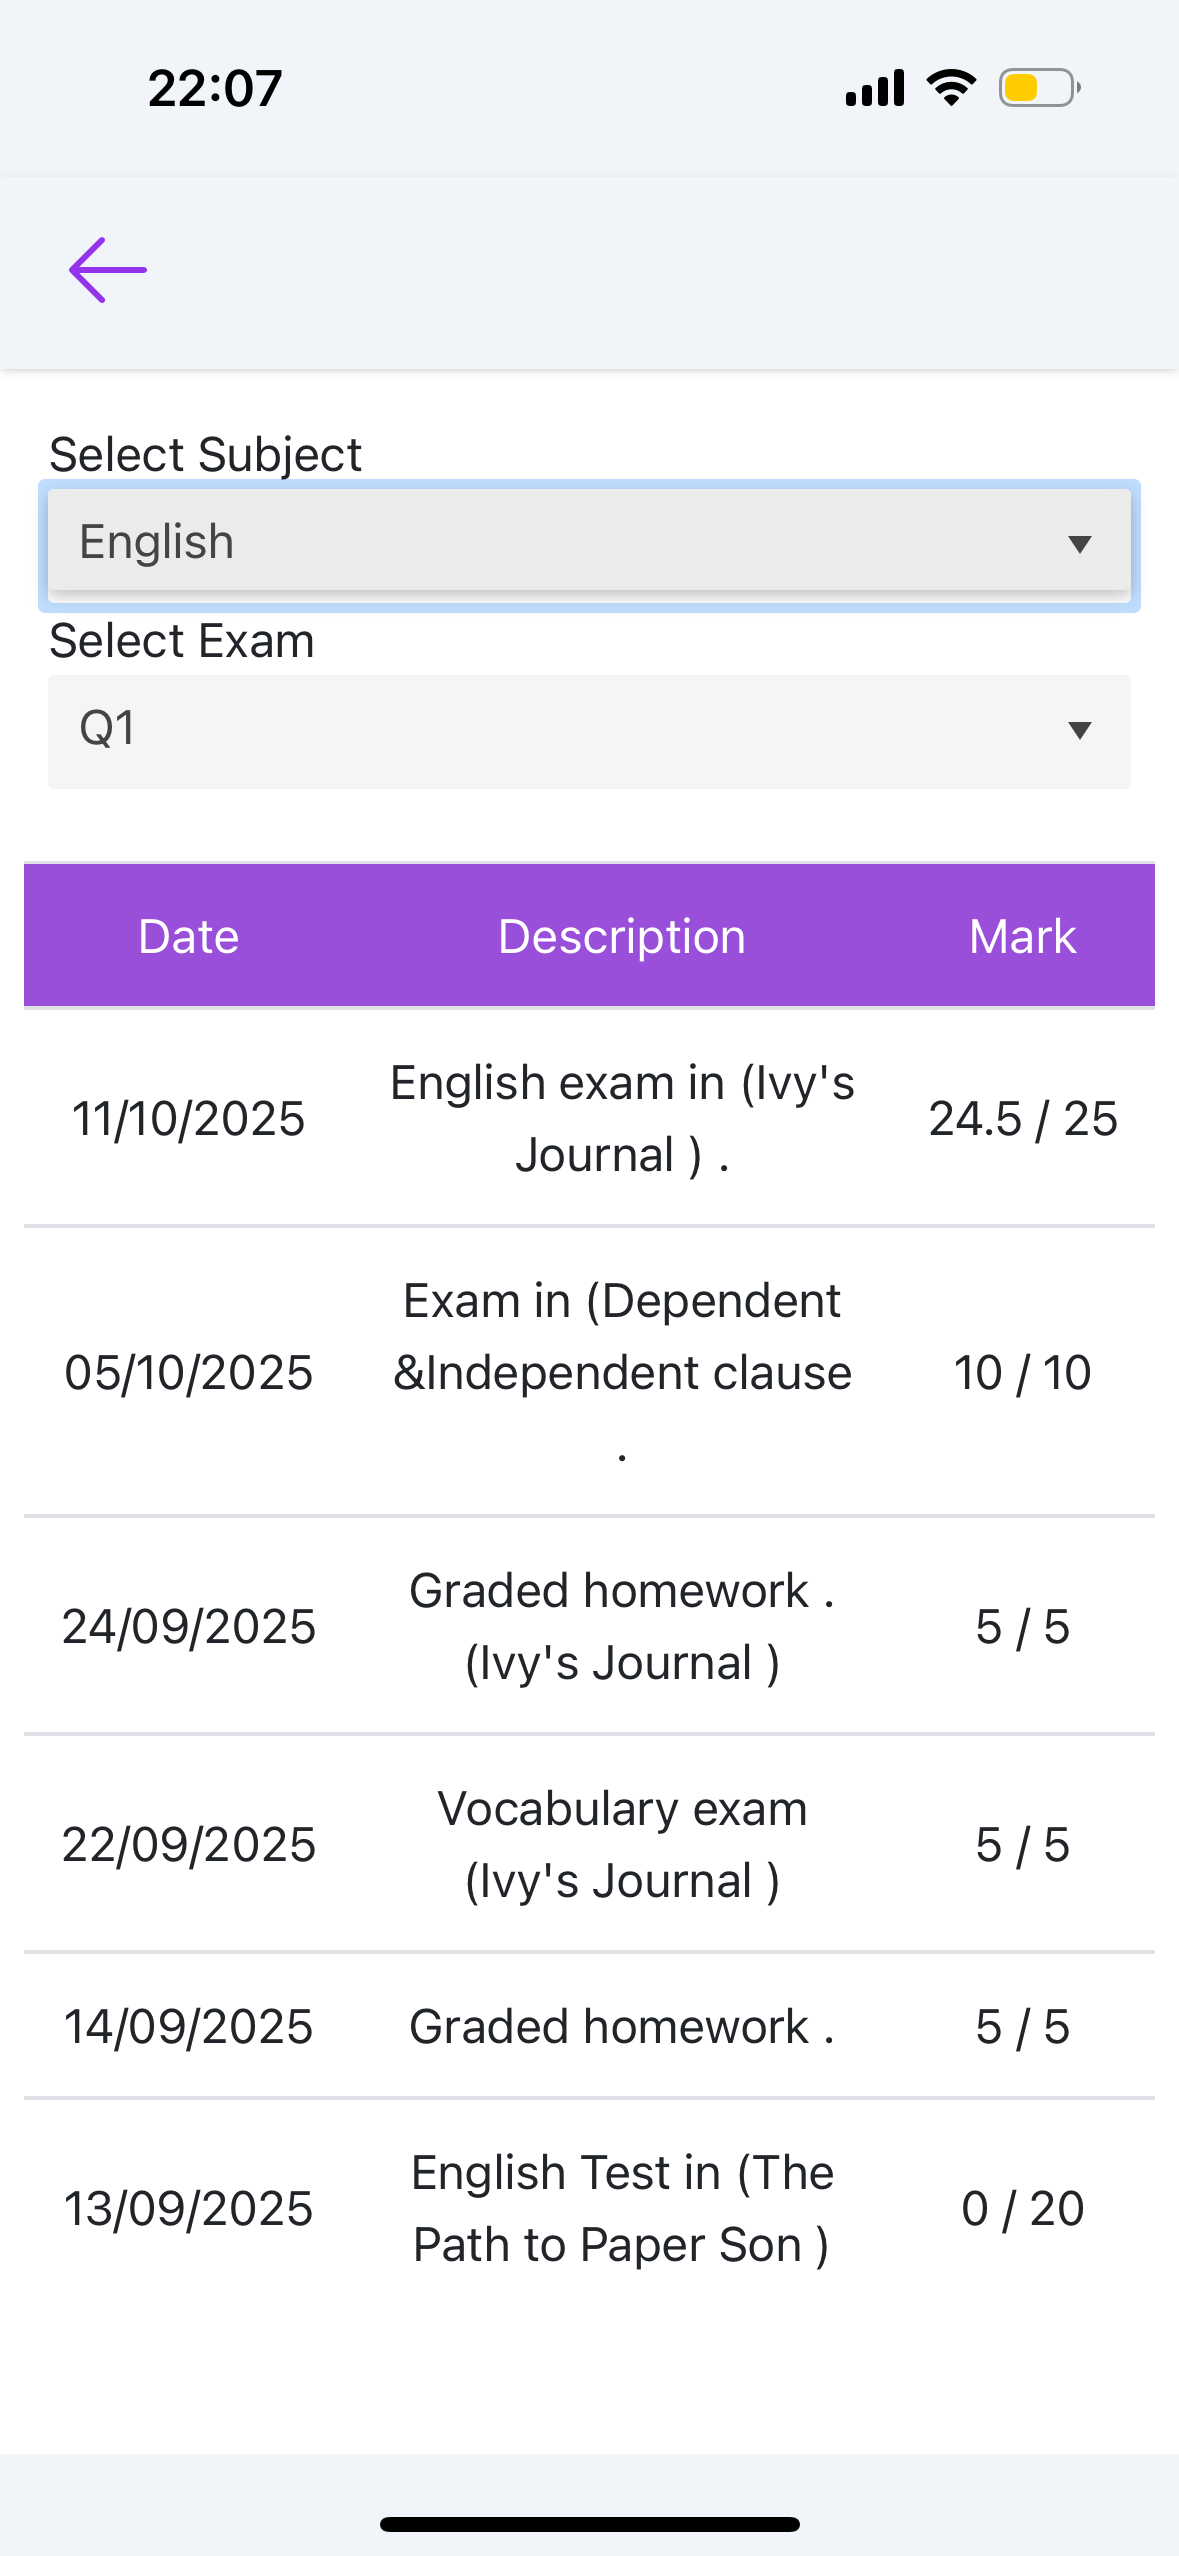Viewport: 1179px width, 2556px height.
Task: Tap the battery status icon
Action: click(x=1039, y=88)
